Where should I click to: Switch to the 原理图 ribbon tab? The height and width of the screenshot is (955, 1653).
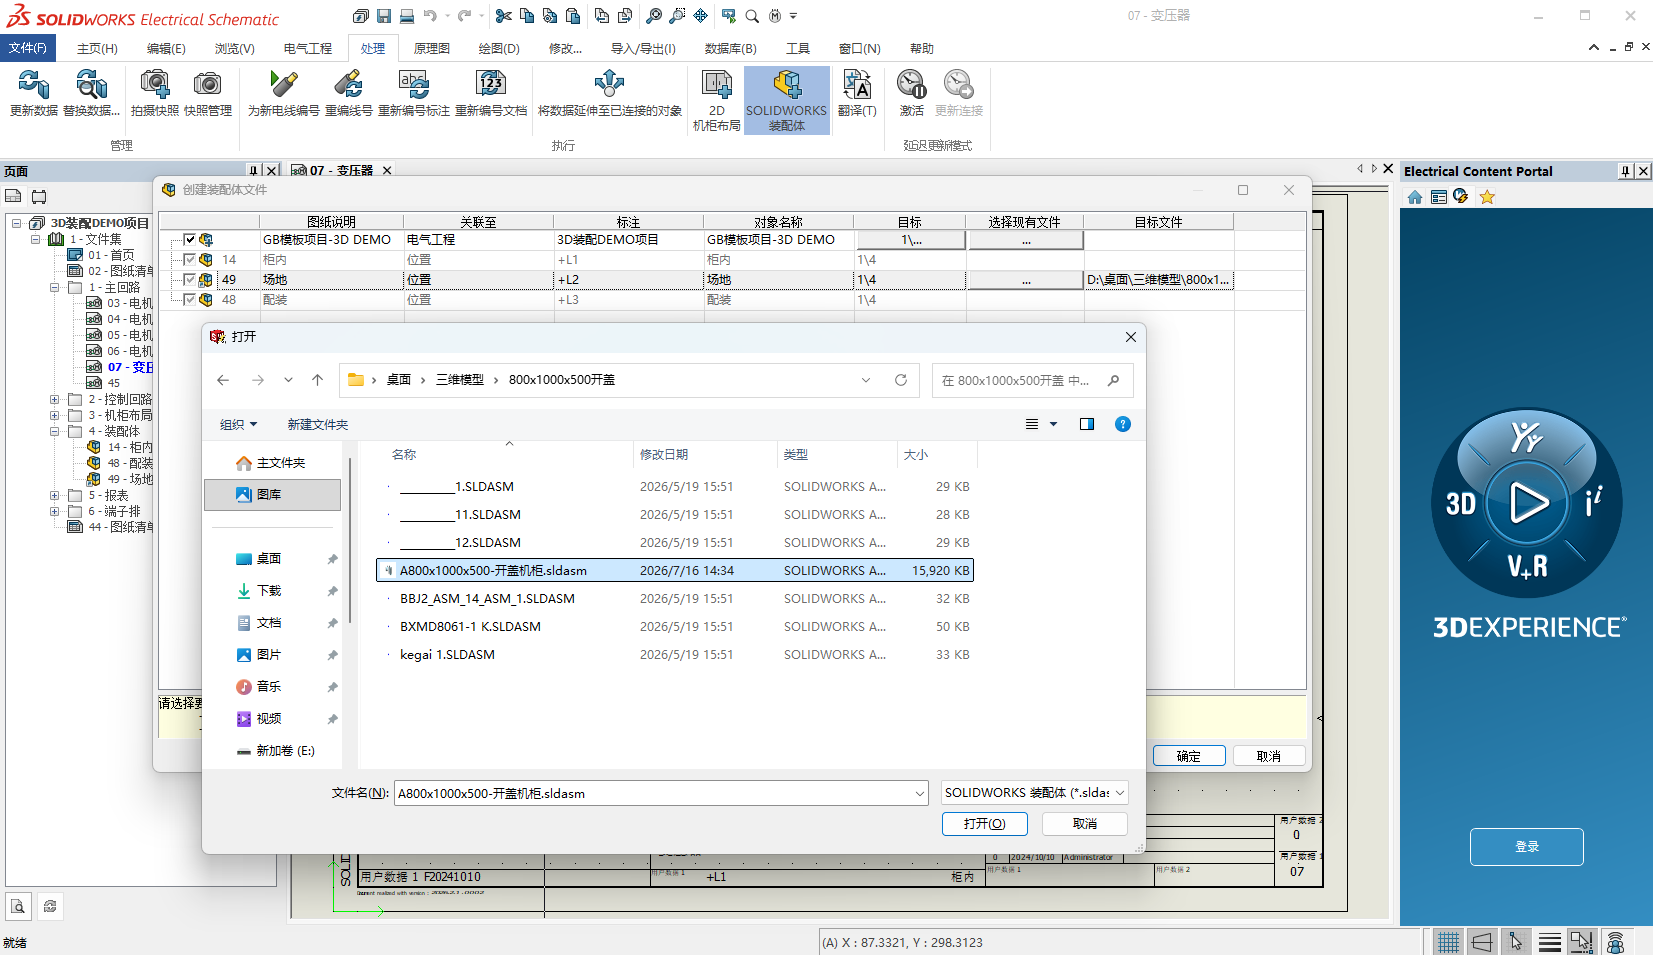pyautogui.click(x=432, y=48)
